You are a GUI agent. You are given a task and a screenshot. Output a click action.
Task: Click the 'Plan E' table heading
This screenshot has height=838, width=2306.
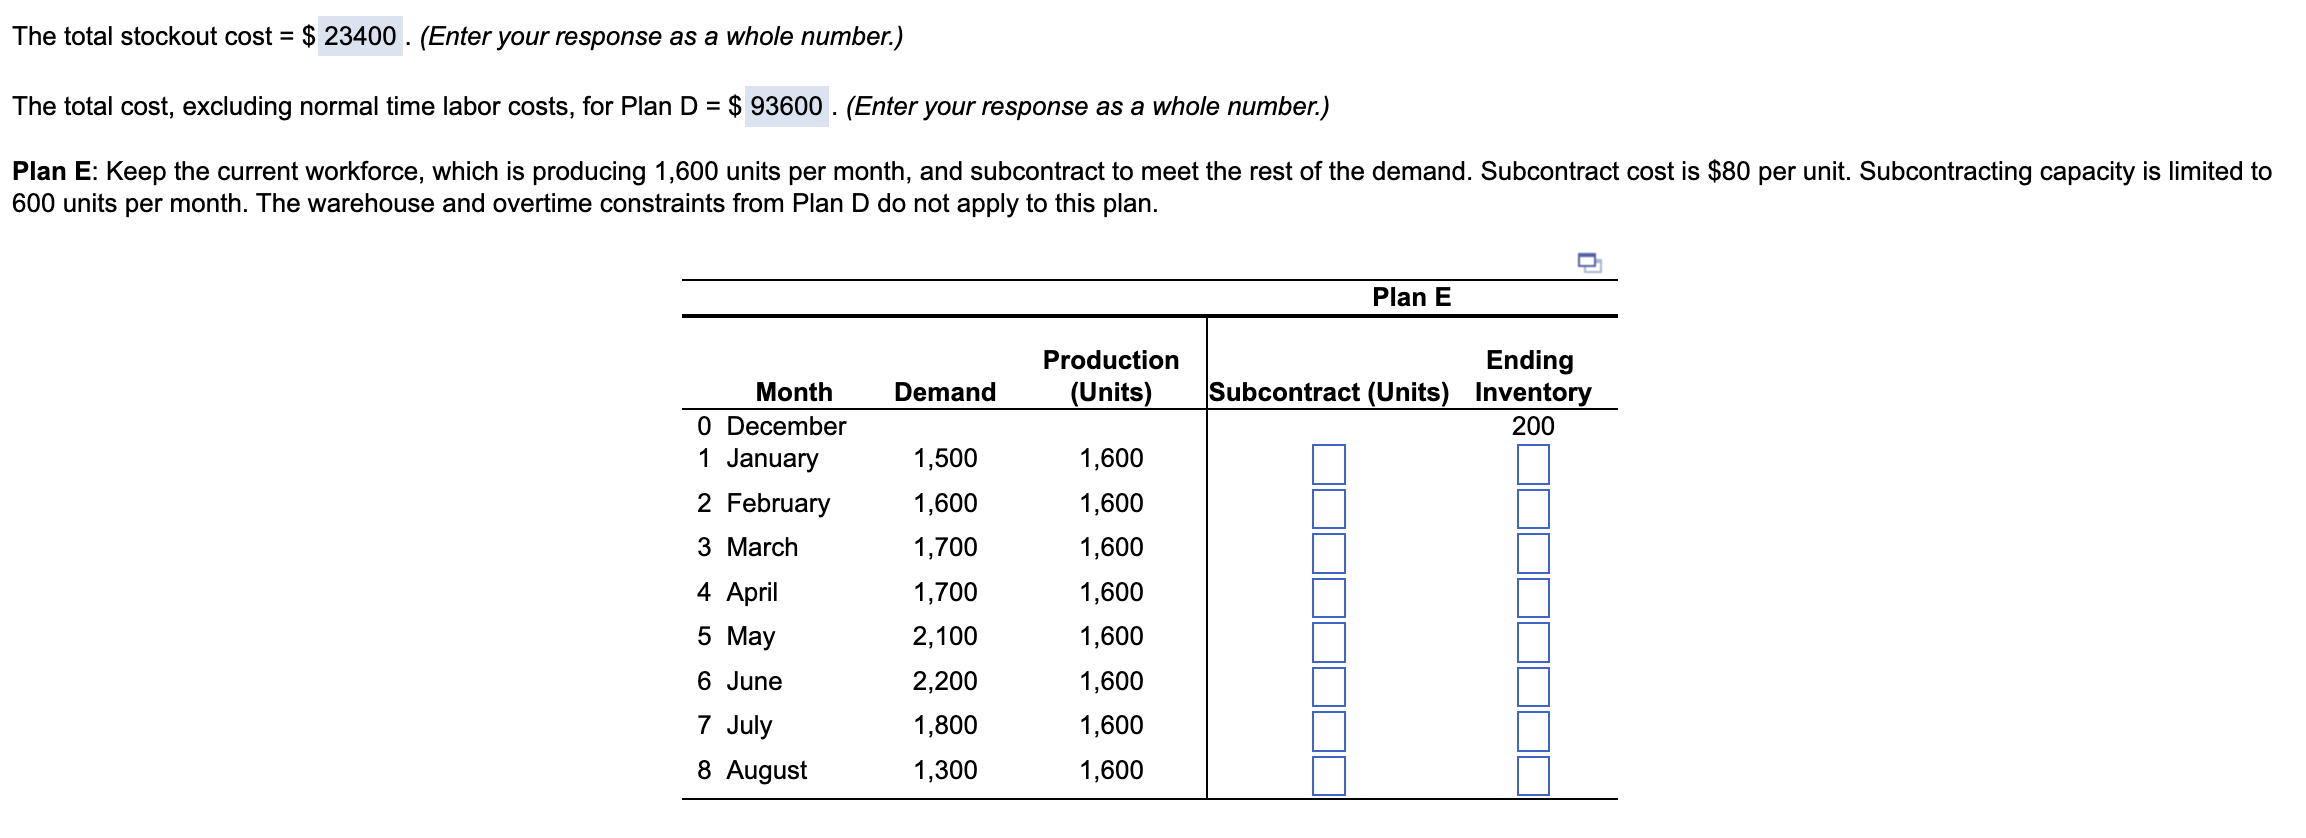pos(1411,297)
